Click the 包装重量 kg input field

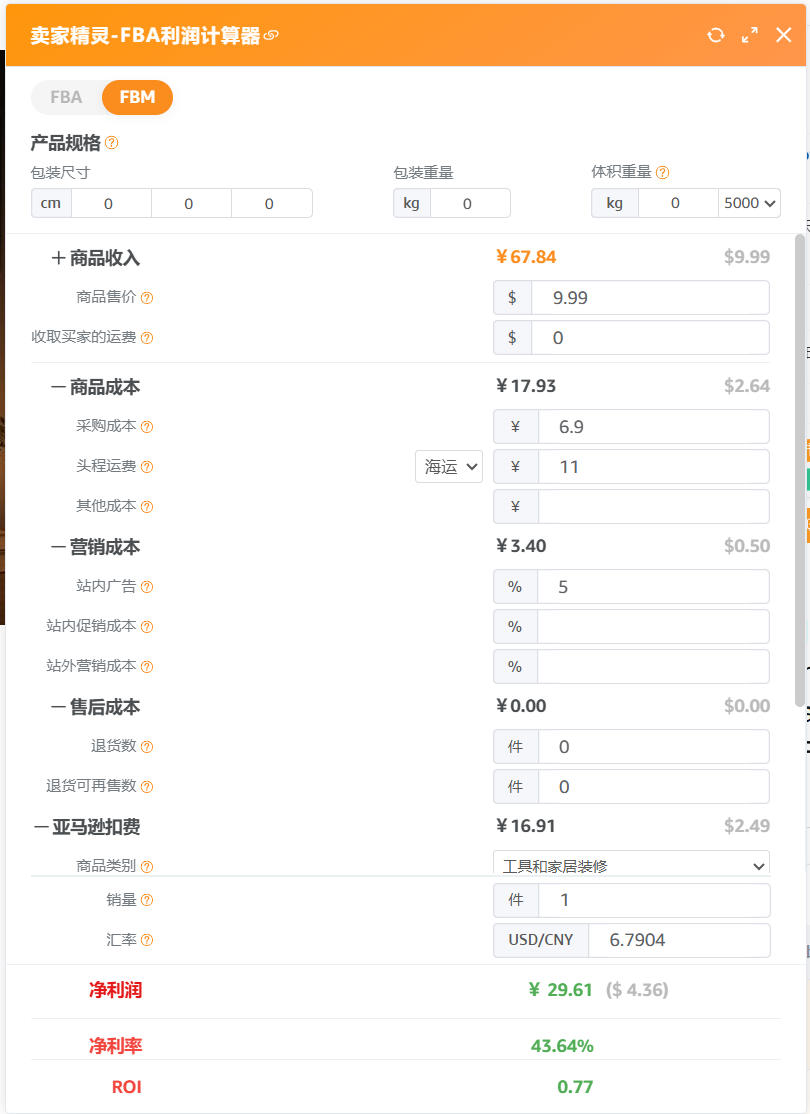click(470, 203)
